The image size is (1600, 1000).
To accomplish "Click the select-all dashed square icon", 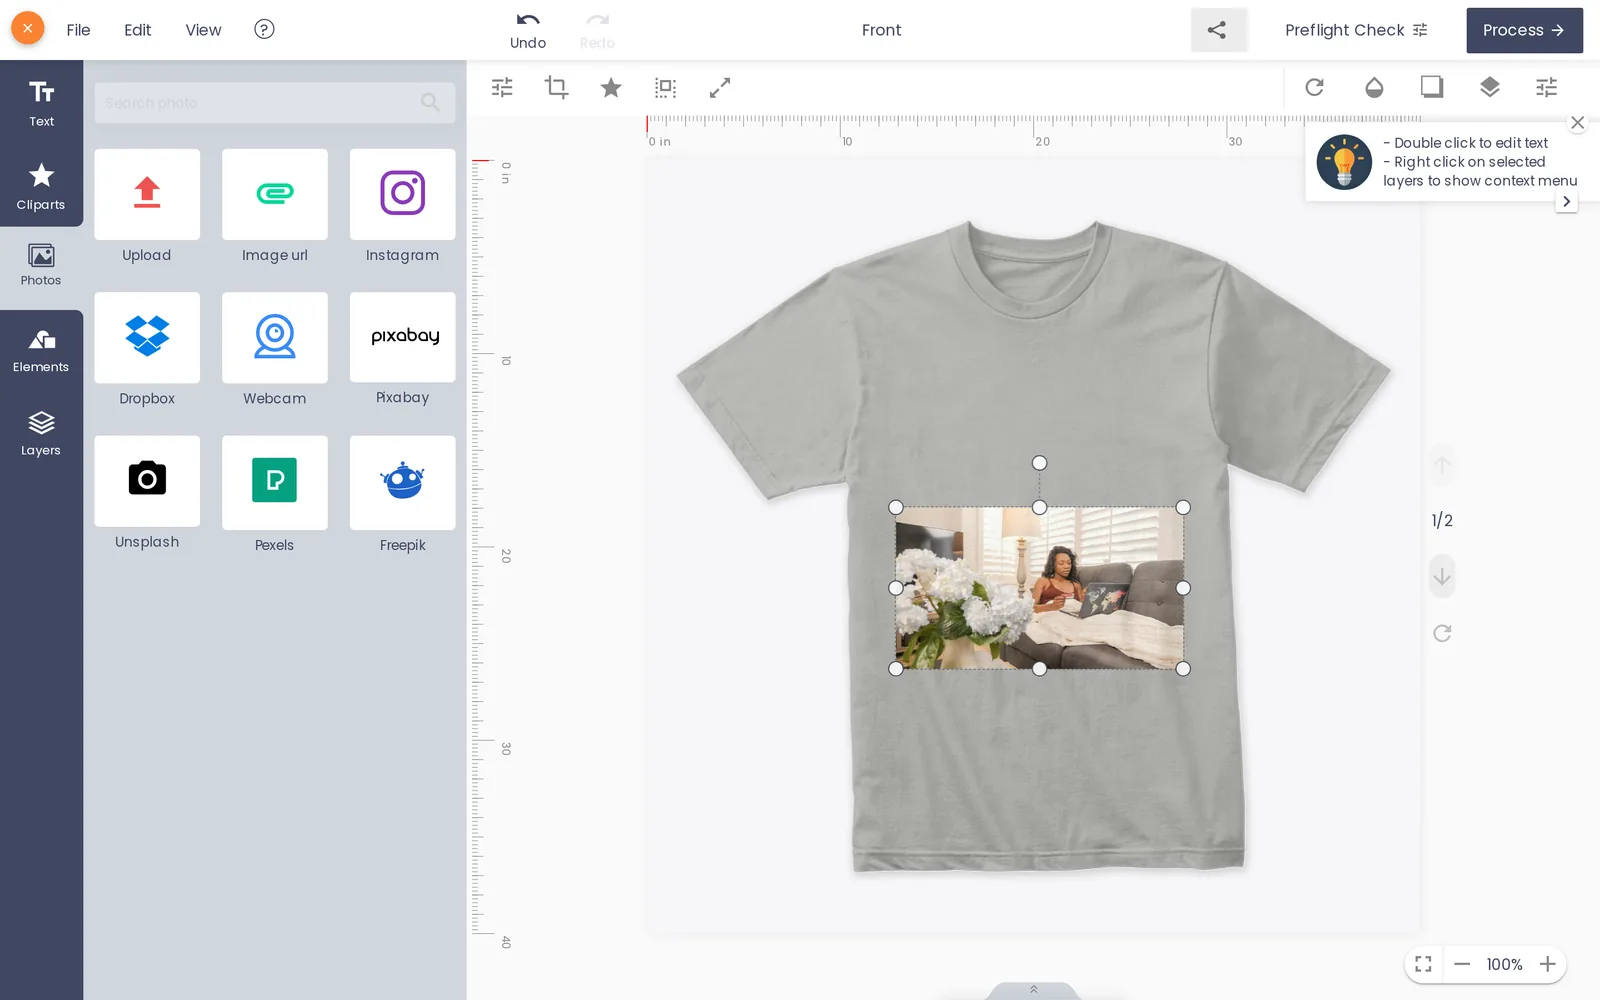I will (x=665, y=88).
